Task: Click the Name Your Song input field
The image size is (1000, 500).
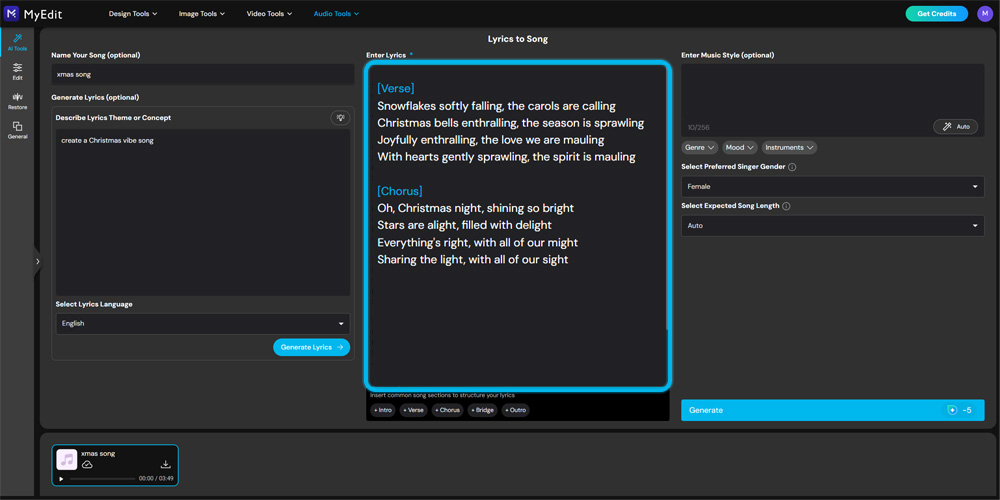Action: click(203, 75)
